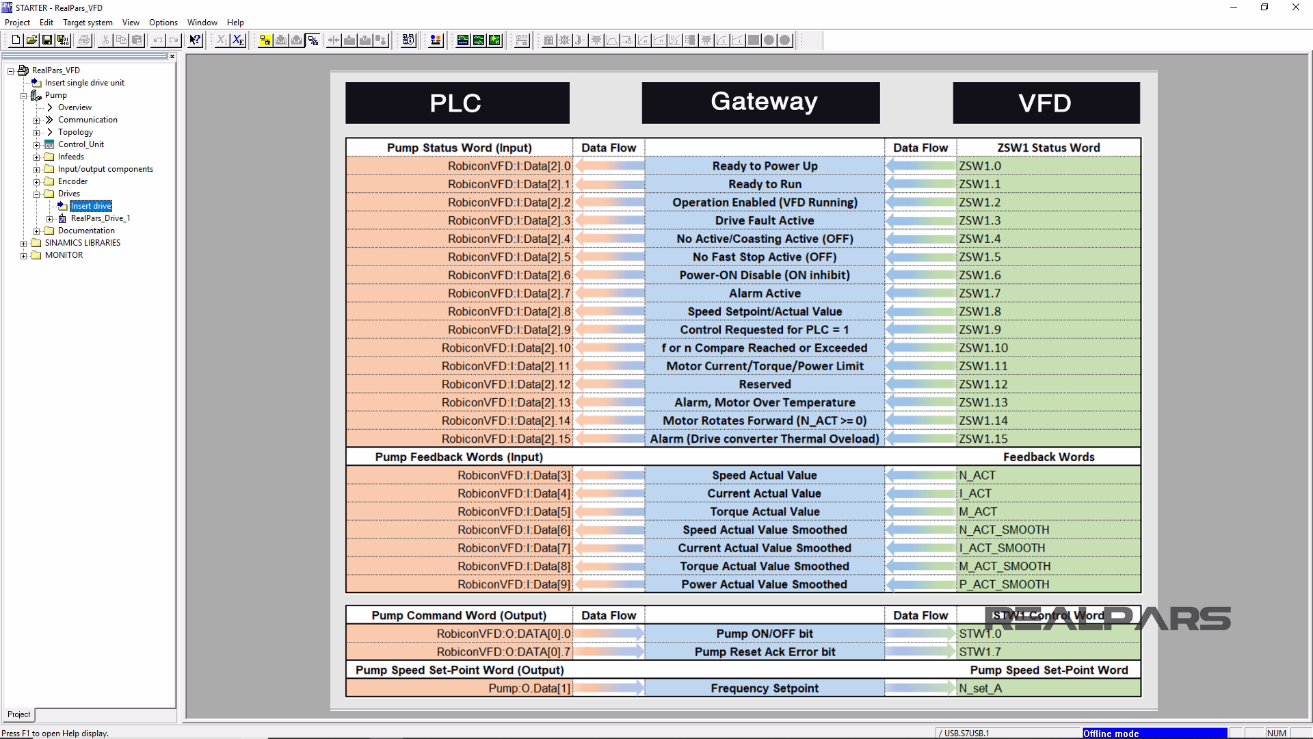Open the View menu
1313x739 pixels.
coord(131,22)
